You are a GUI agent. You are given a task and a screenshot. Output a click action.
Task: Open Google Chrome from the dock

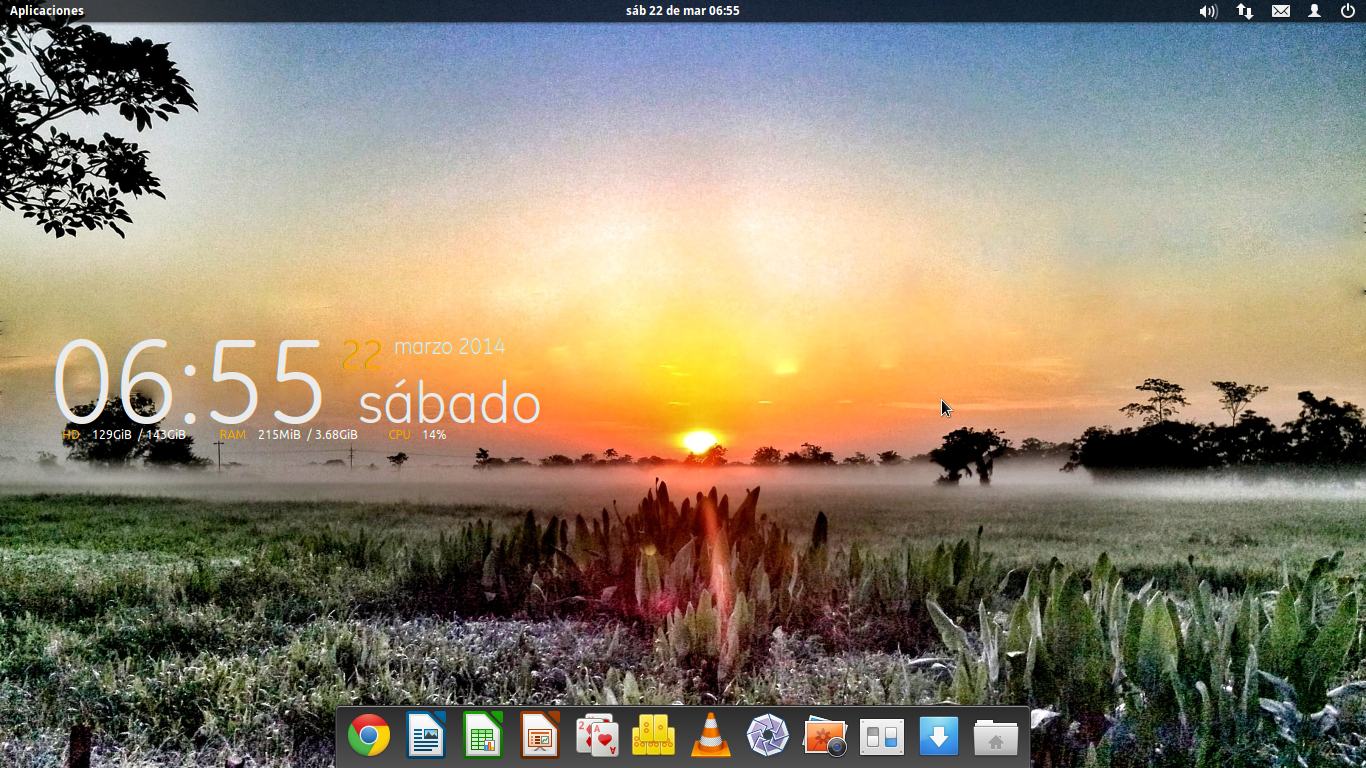click(369, 737)
